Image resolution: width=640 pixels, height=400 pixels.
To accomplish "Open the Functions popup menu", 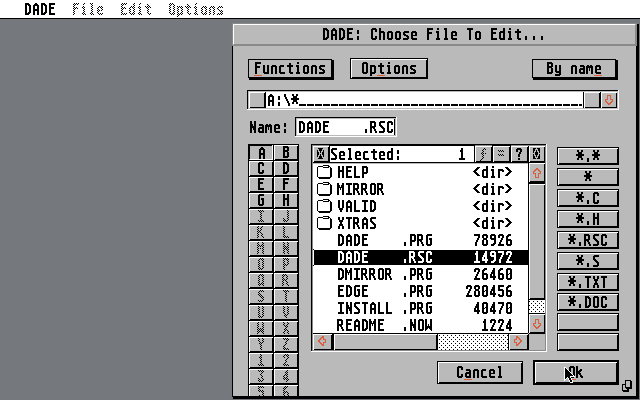I will pyautogui.click(x=290, y=69).
